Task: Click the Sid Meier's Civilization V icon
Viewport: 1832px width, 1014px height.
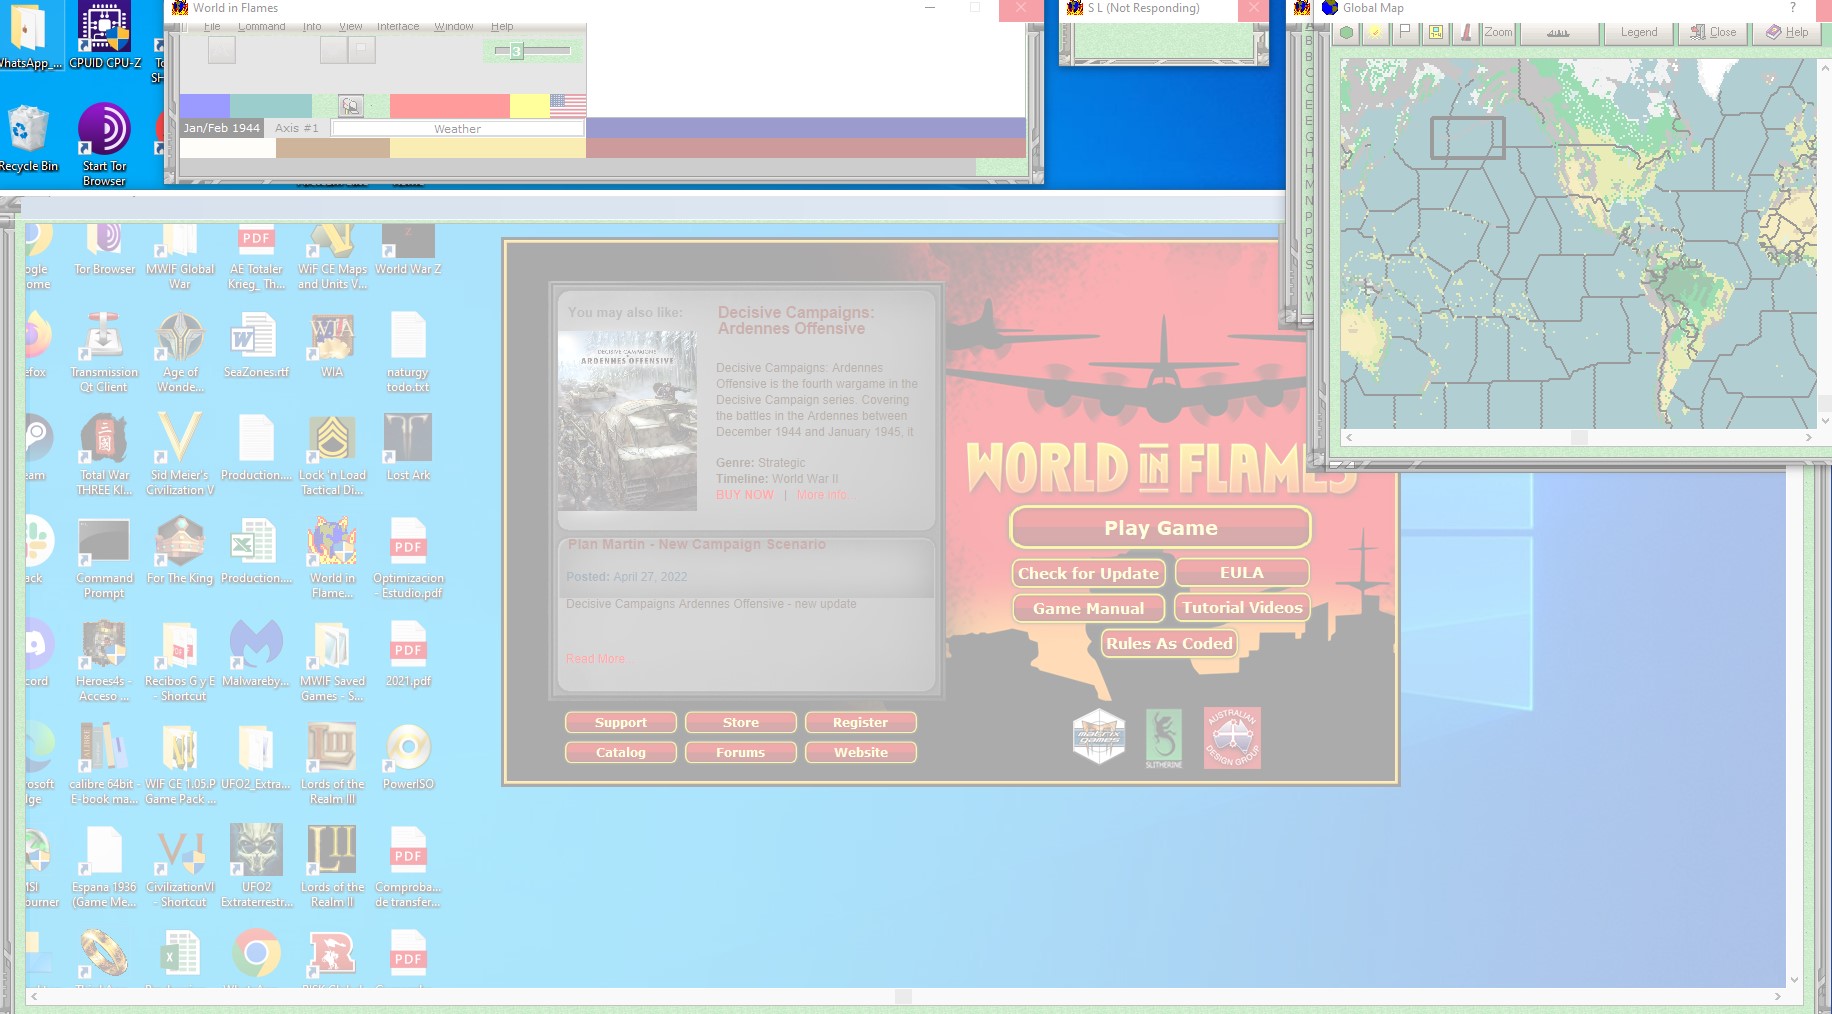Action: pyautogui.click(x=180, y=456)
